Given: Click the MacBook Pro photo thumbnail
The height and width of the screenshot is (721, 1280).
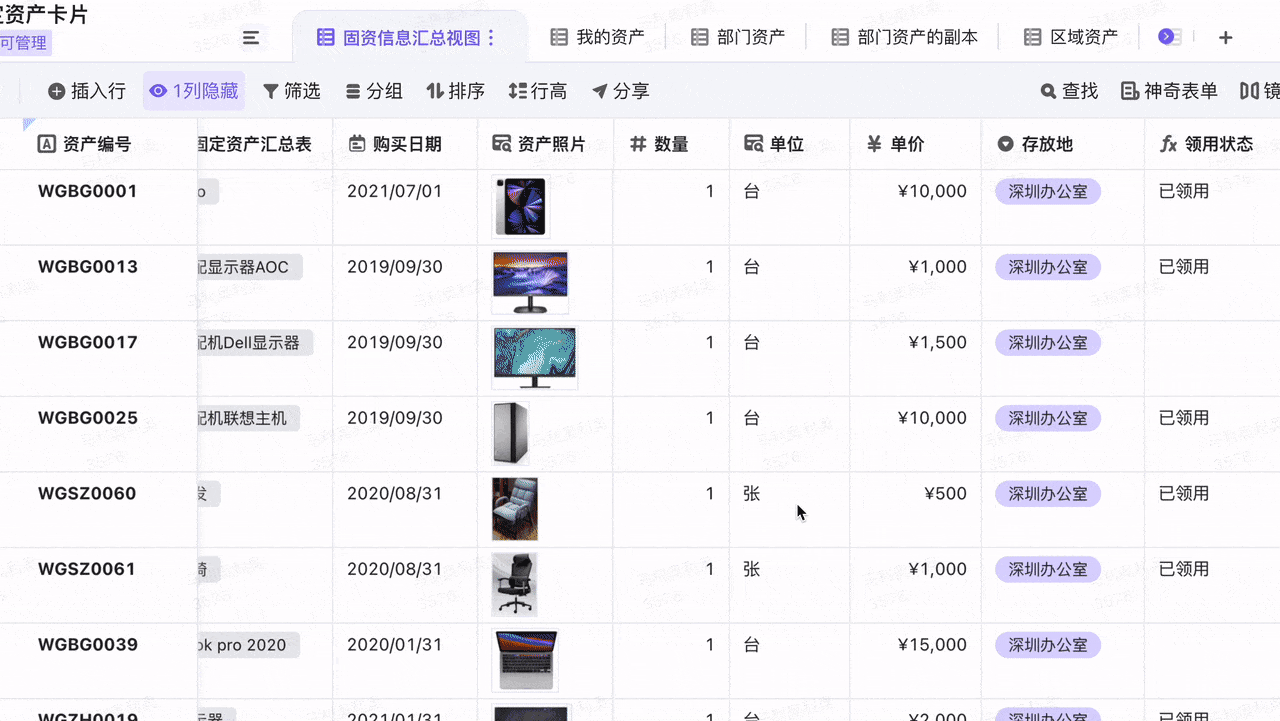Looking at the screenshot, I should 525,660.
